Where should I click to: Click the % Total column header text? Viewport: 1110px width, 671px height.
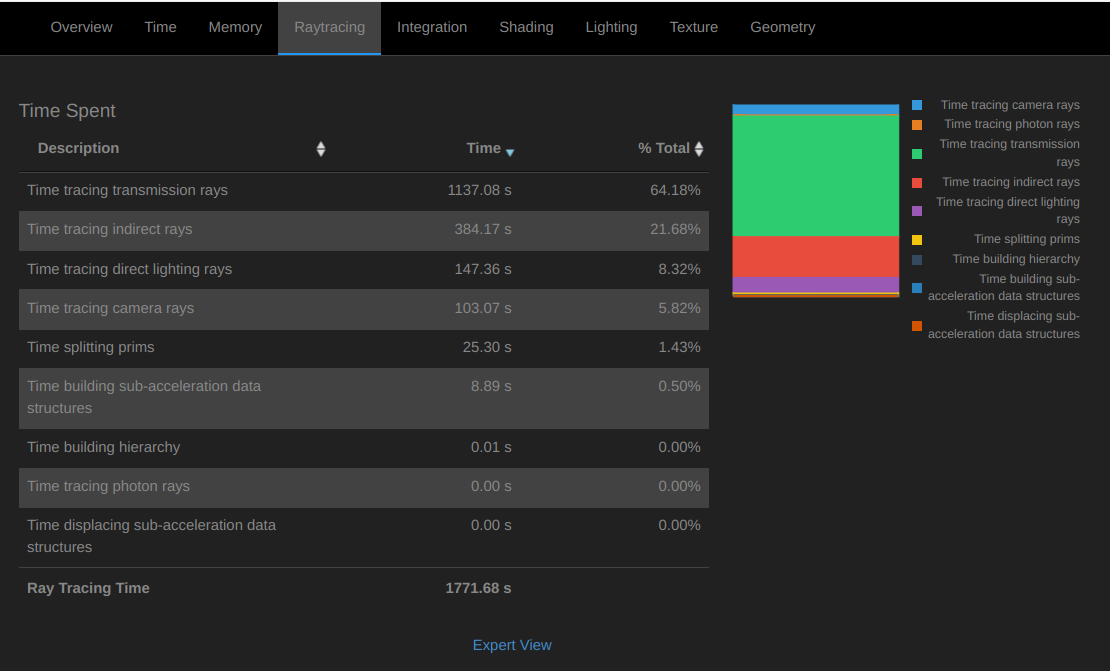663,148
